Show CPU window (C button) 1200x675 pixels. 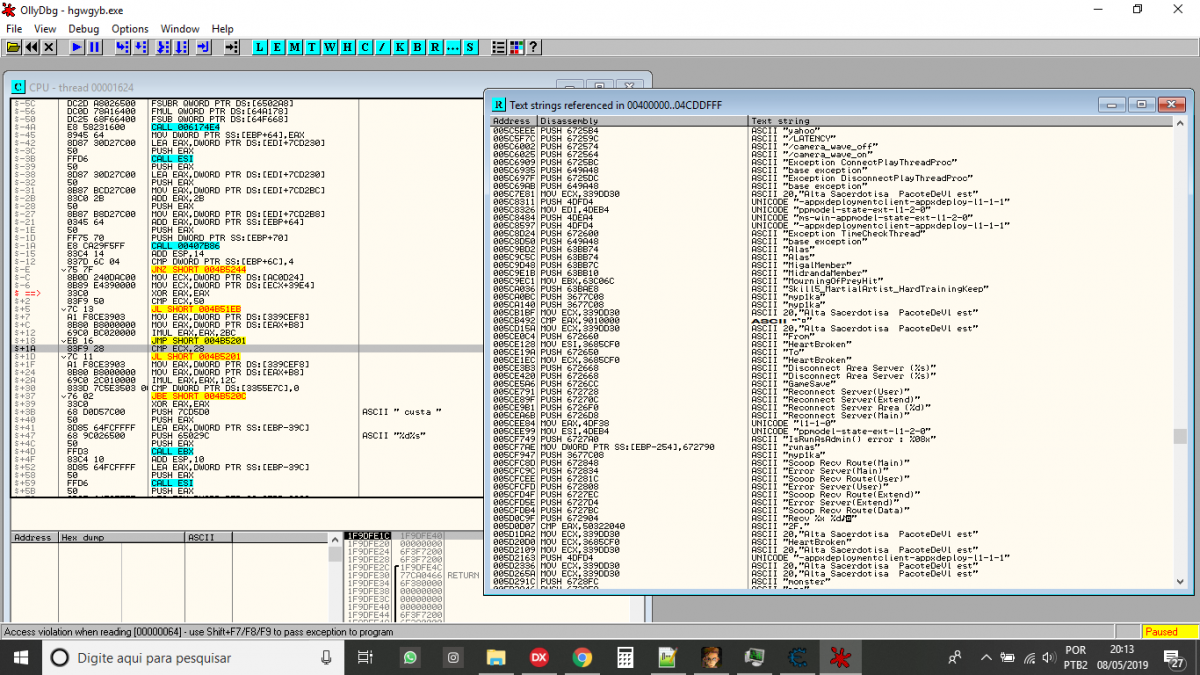[x=365, y=47]
